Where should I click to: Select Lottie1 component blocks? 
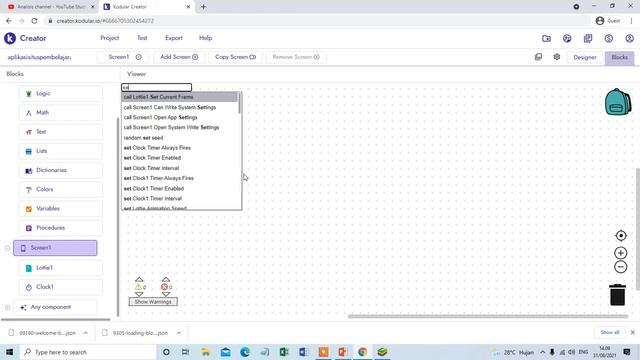pyautogui.click(x=60, y=268)
